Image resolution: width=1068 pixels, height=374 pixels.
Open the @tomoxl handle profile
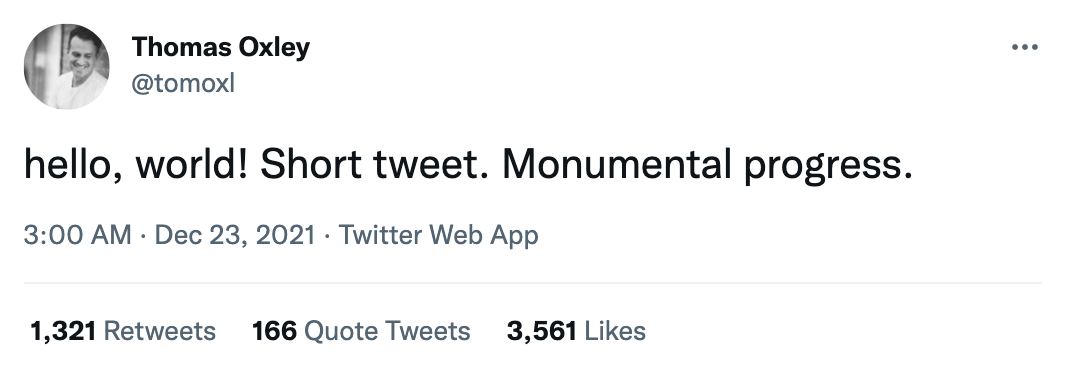pos(183,84)
